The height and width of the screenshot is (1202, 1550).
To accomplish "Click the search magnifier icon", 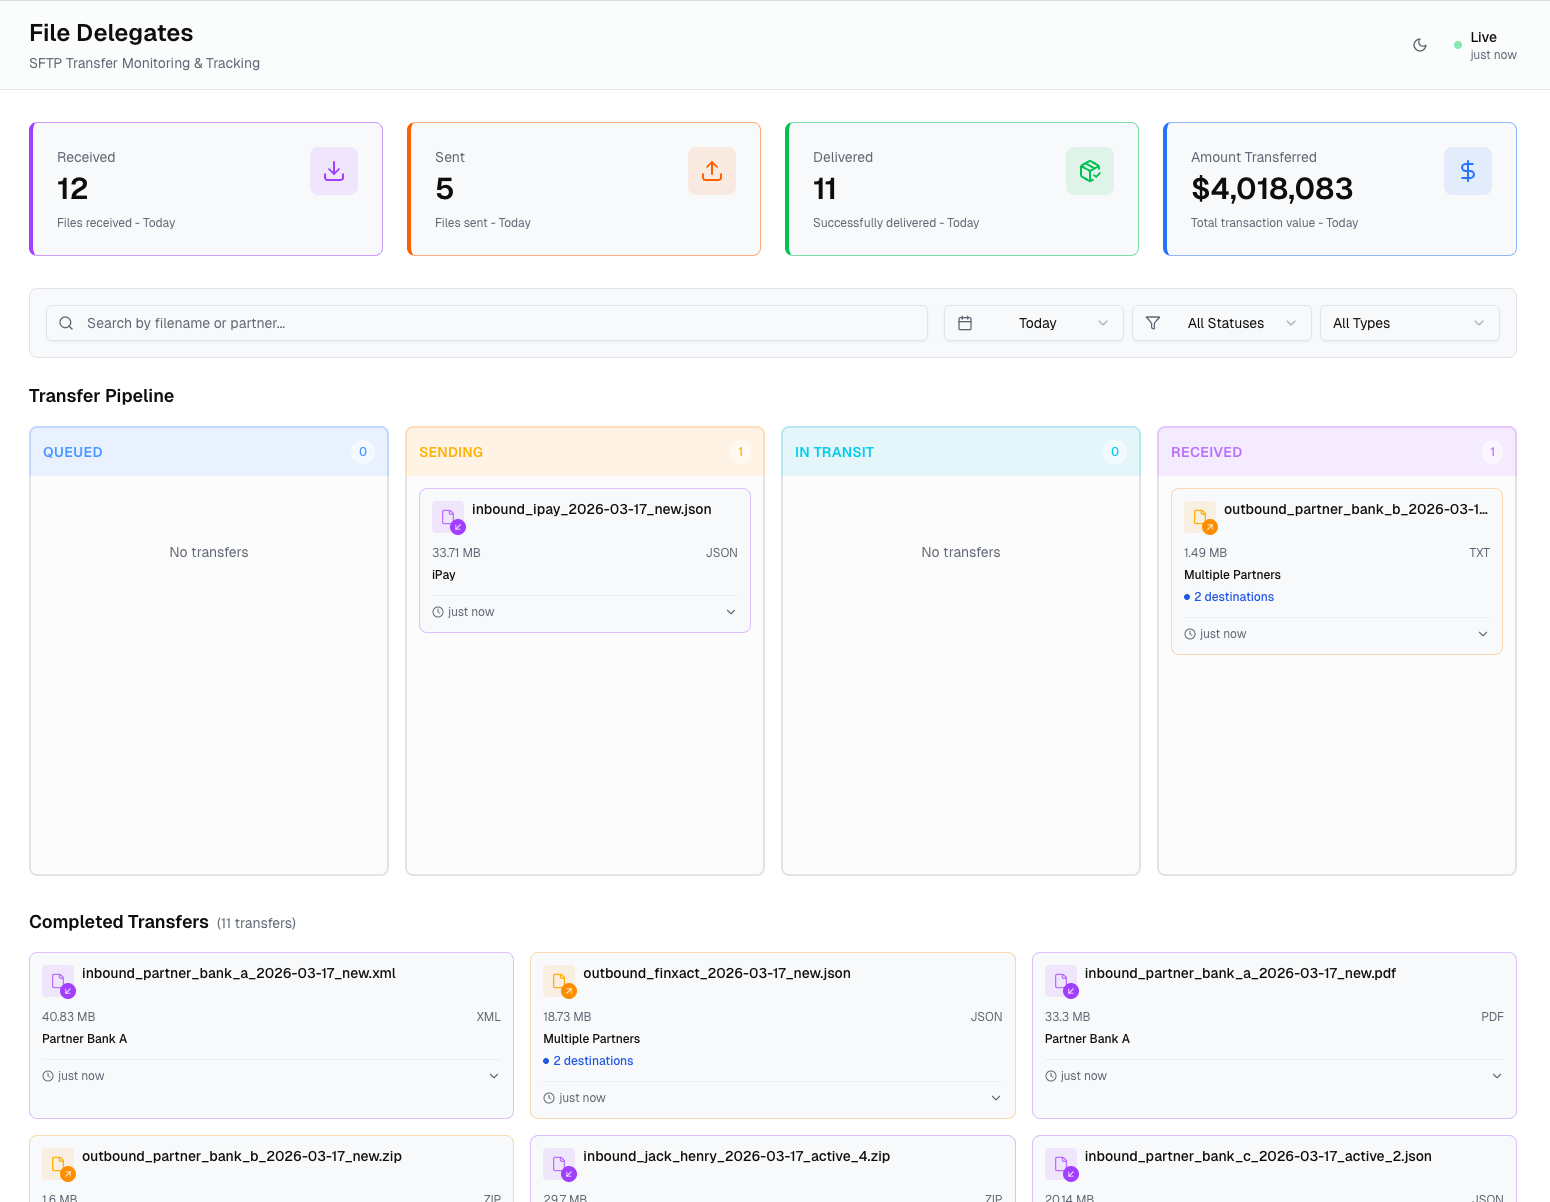I will pyautogui.click(x=66, y=323).
